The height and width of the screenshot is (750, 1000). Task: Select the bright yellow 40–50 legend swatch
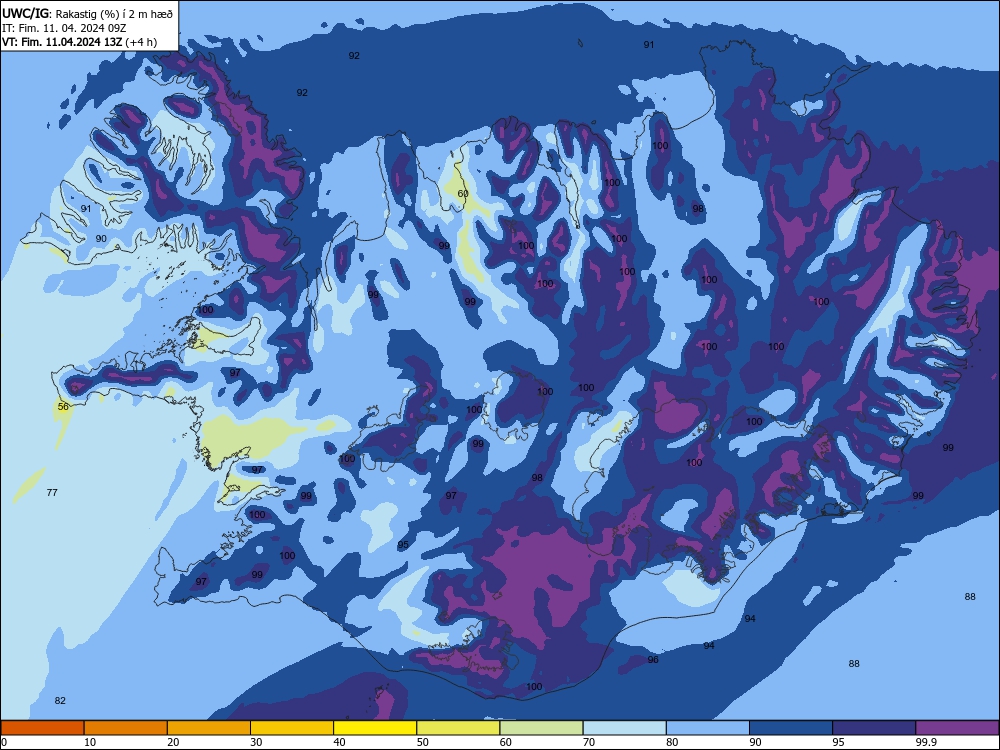pos(375,728)
